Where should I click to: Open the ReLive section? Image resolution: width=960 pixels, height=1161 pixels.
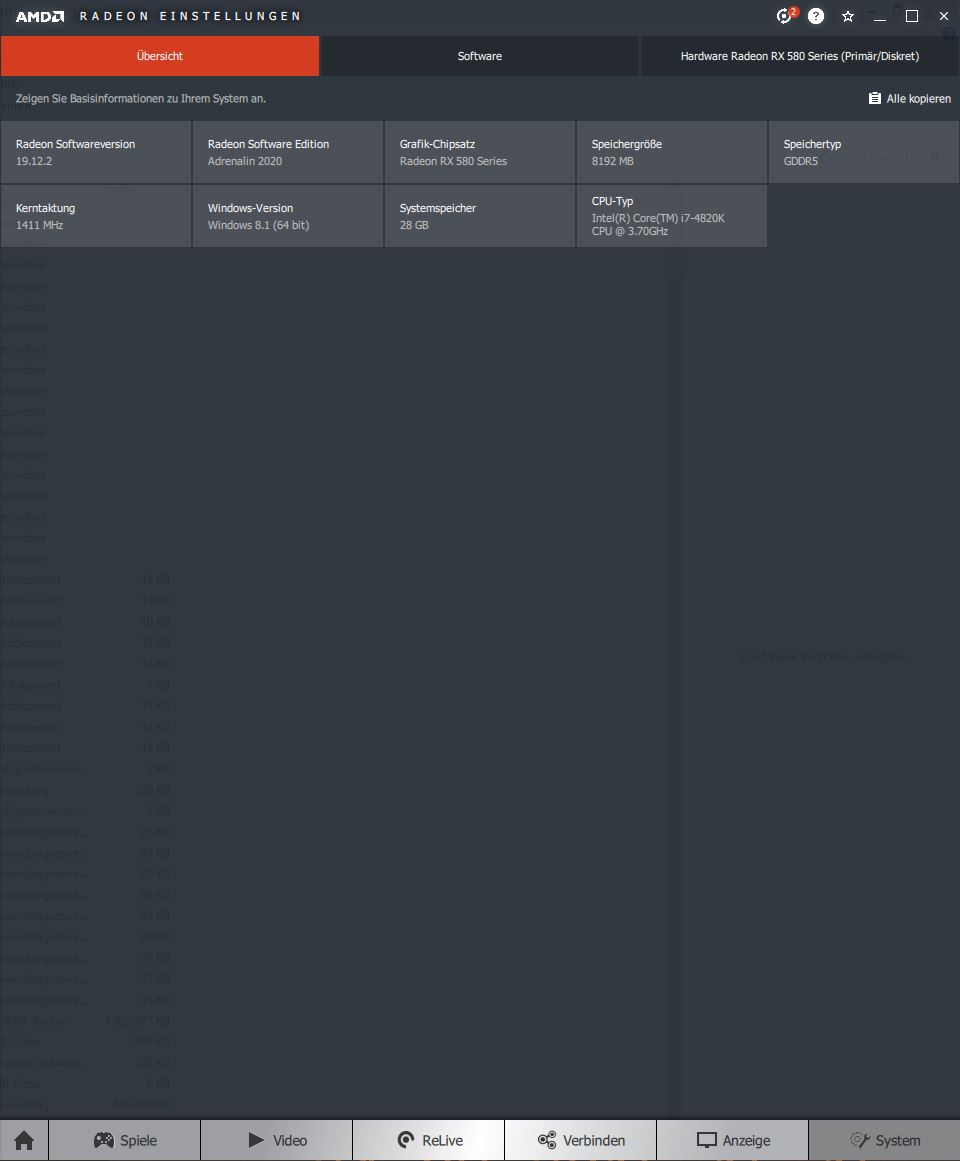click(x=429, y=1140)
